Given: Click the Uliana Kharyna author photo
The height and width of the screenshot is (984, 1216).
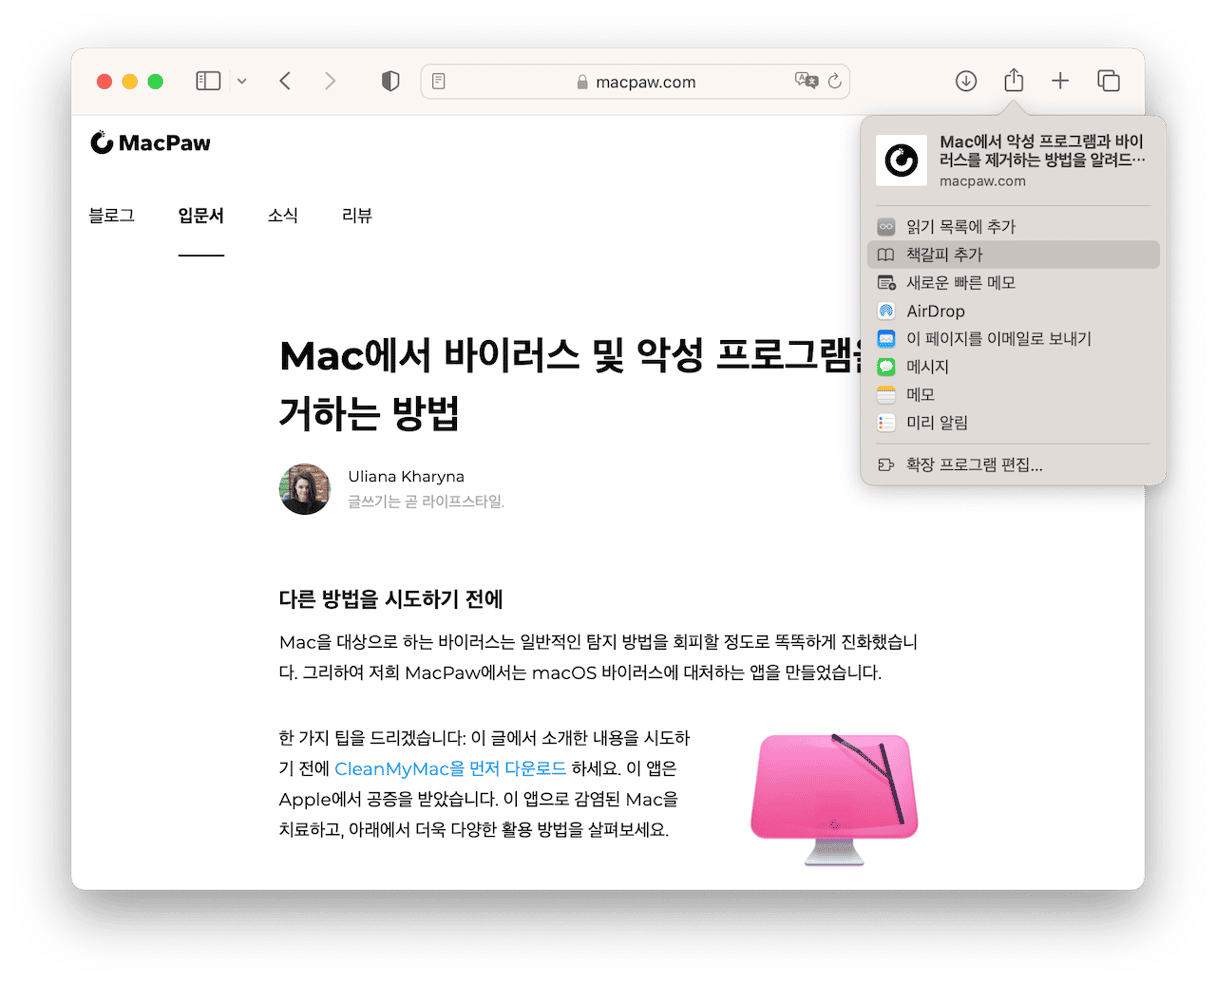Looking at the screenshot, I should pyautogui.click(x=305, y=489).
